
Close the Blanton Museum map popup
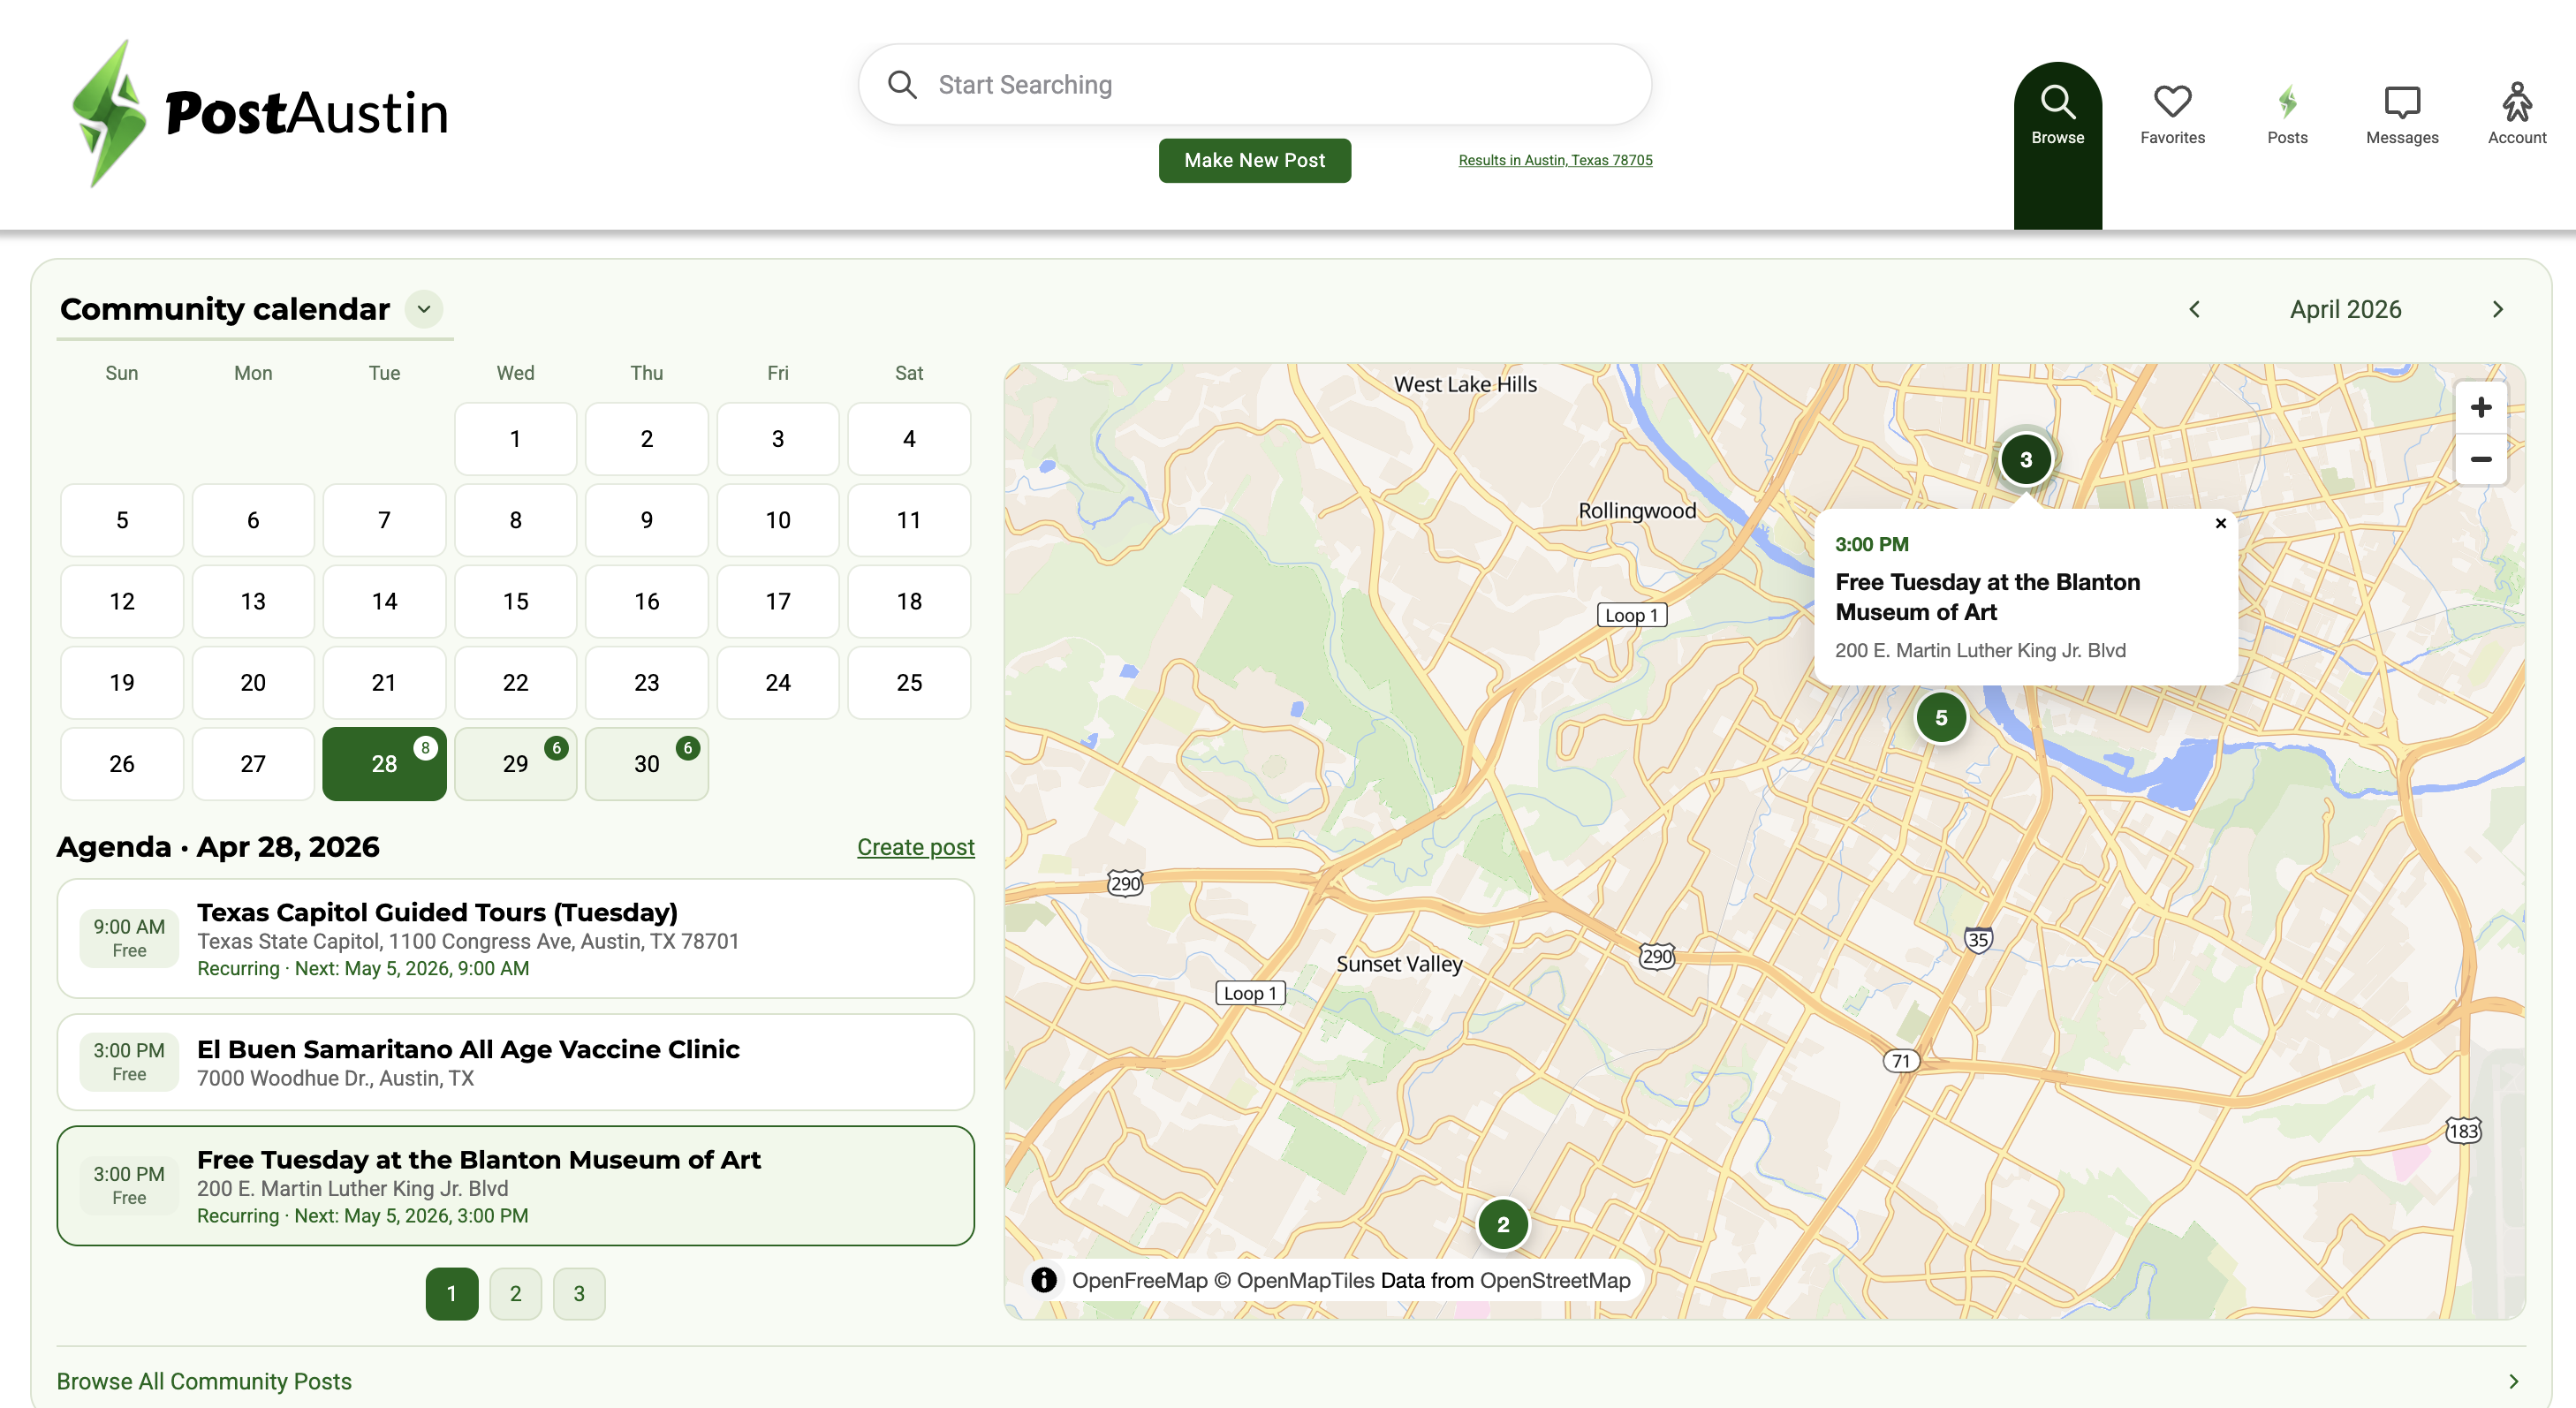tap(2221, 523)
